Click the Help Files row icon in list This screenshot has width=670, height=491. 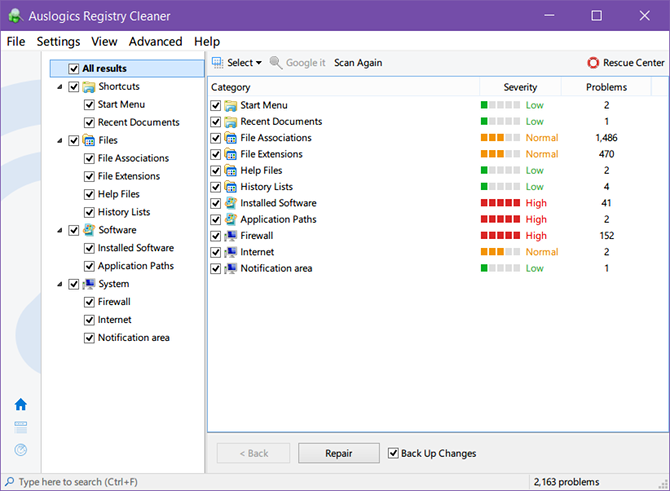click(x=231, y=171)
